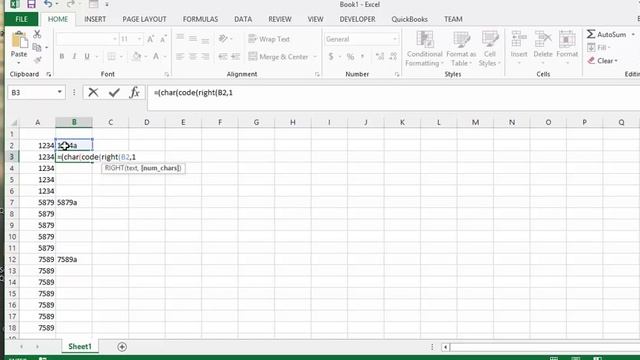This screenshot has height=360, width=640.
Task: Select cell containing 7589a
Action: pos(74,260)
